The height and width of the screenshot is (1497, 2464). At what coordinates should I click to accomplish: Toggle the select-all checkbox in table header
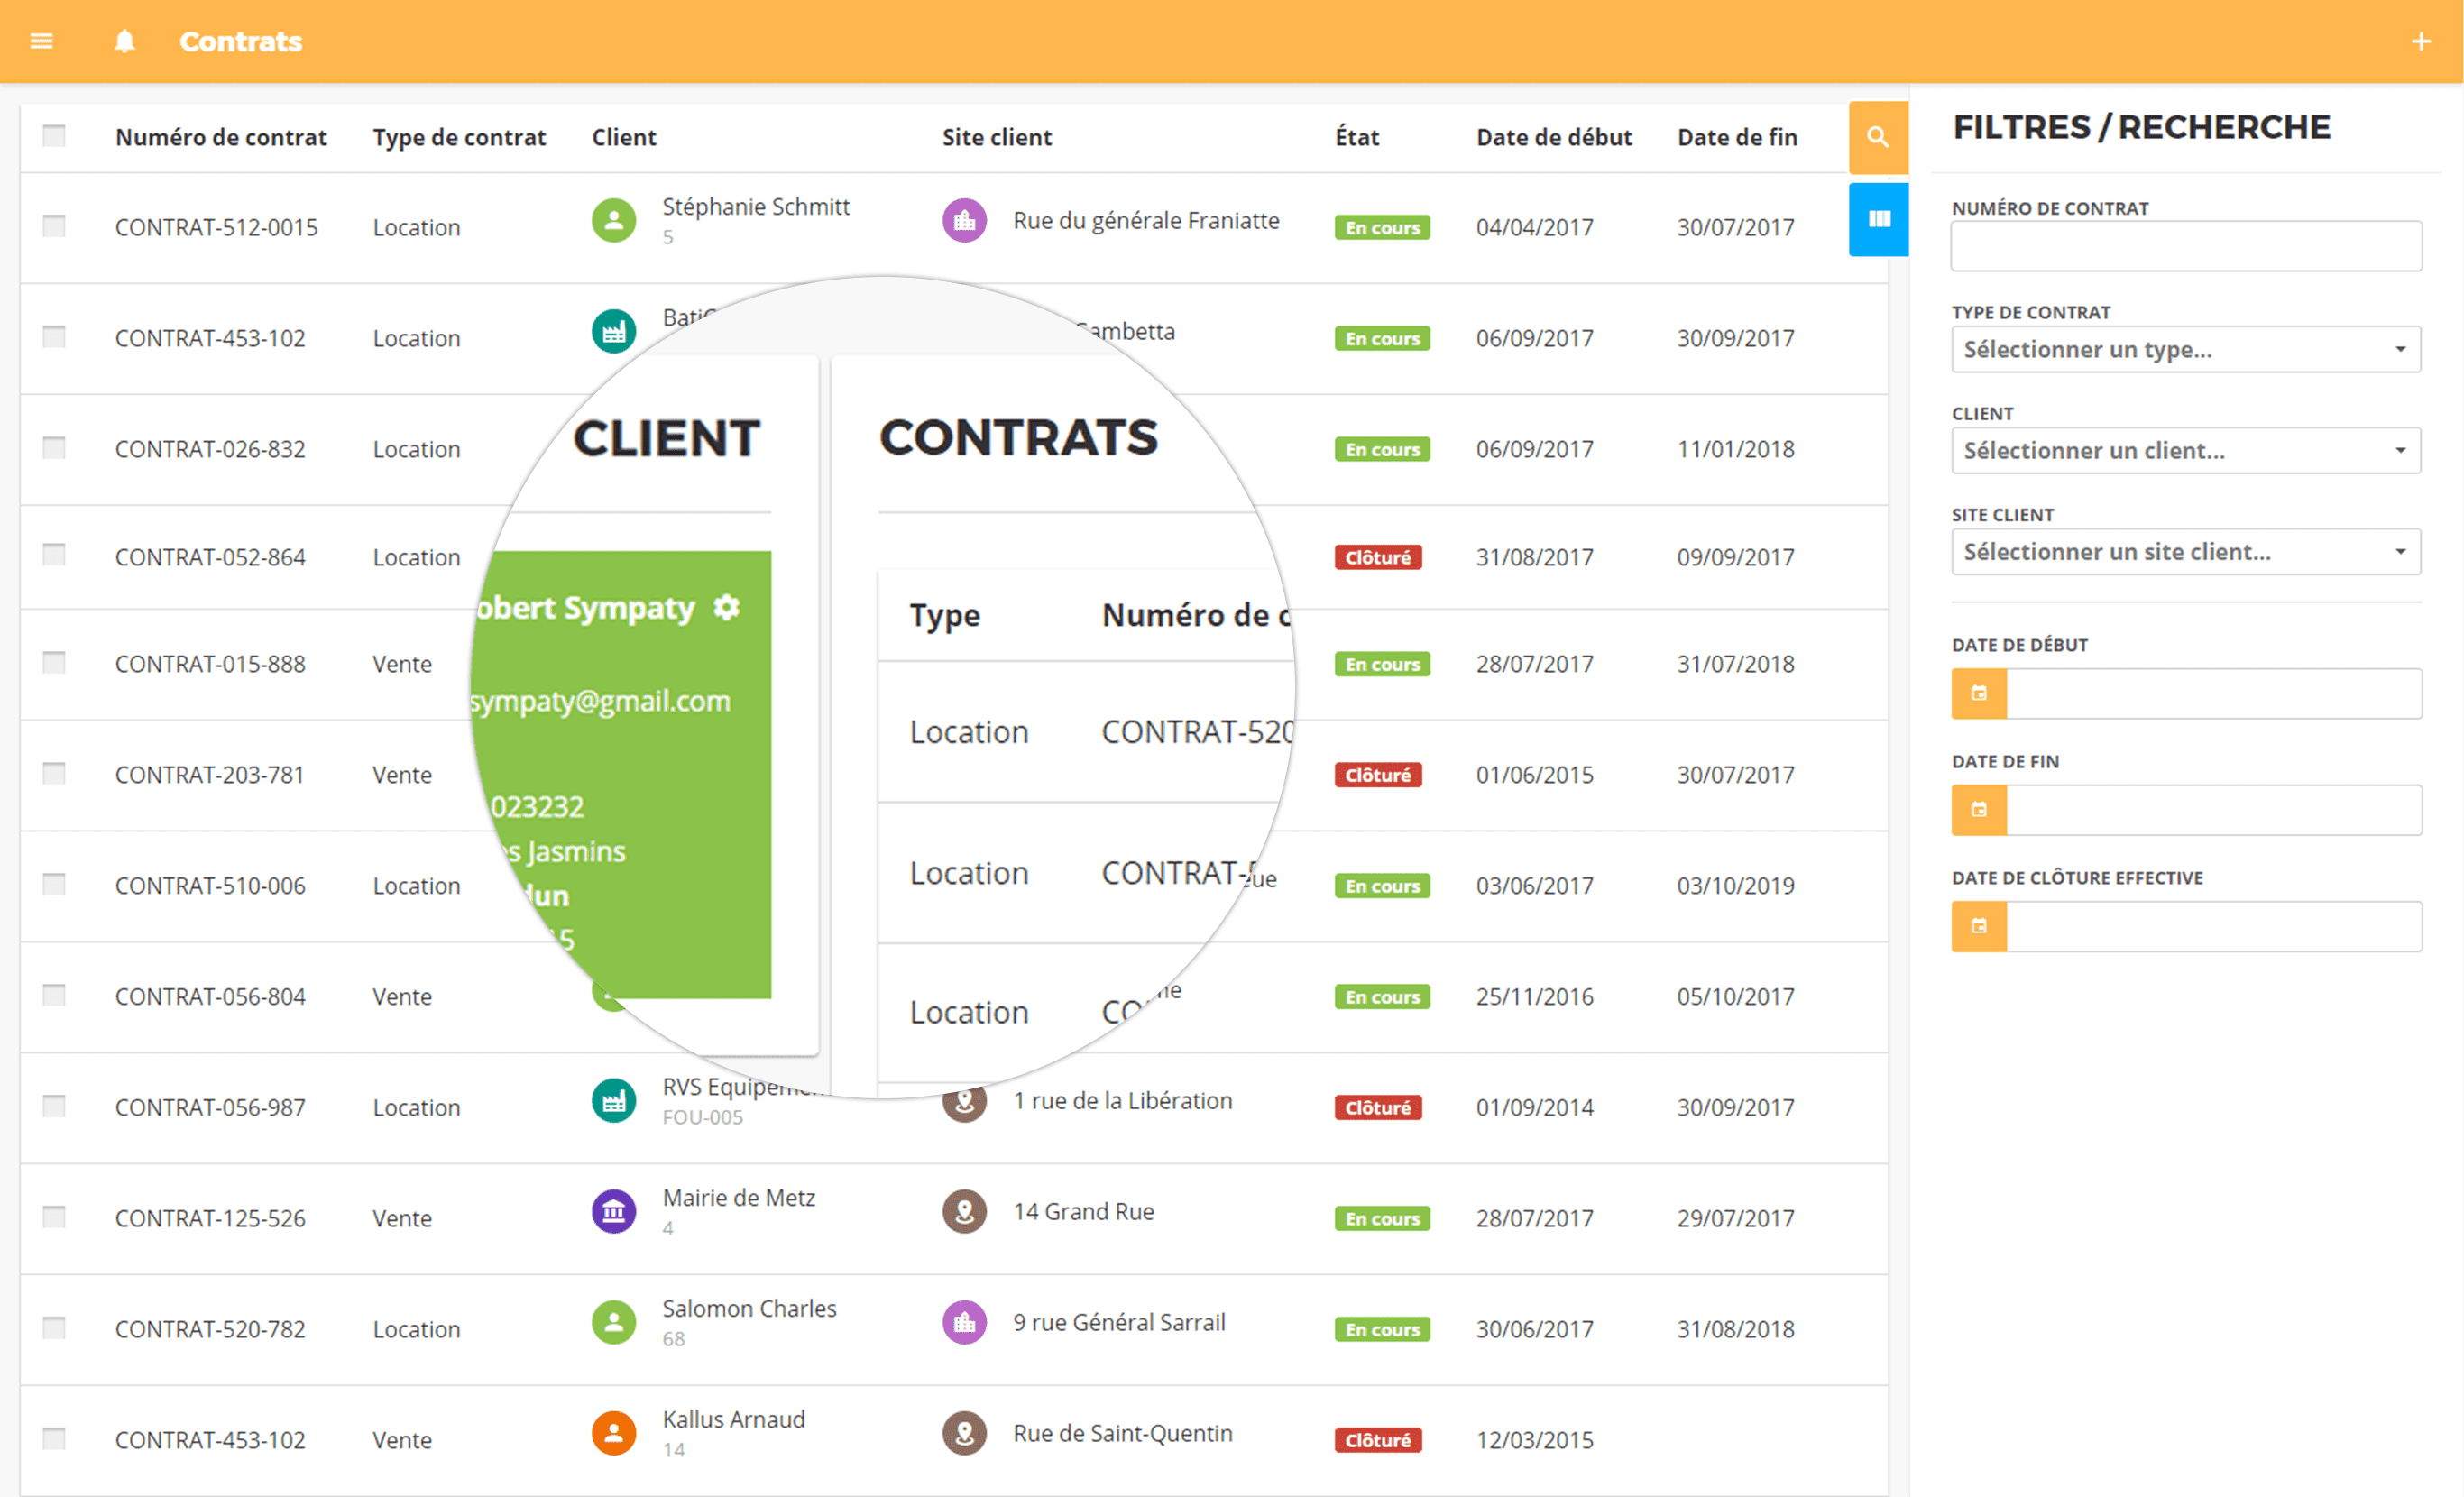(x=54, y=136)
